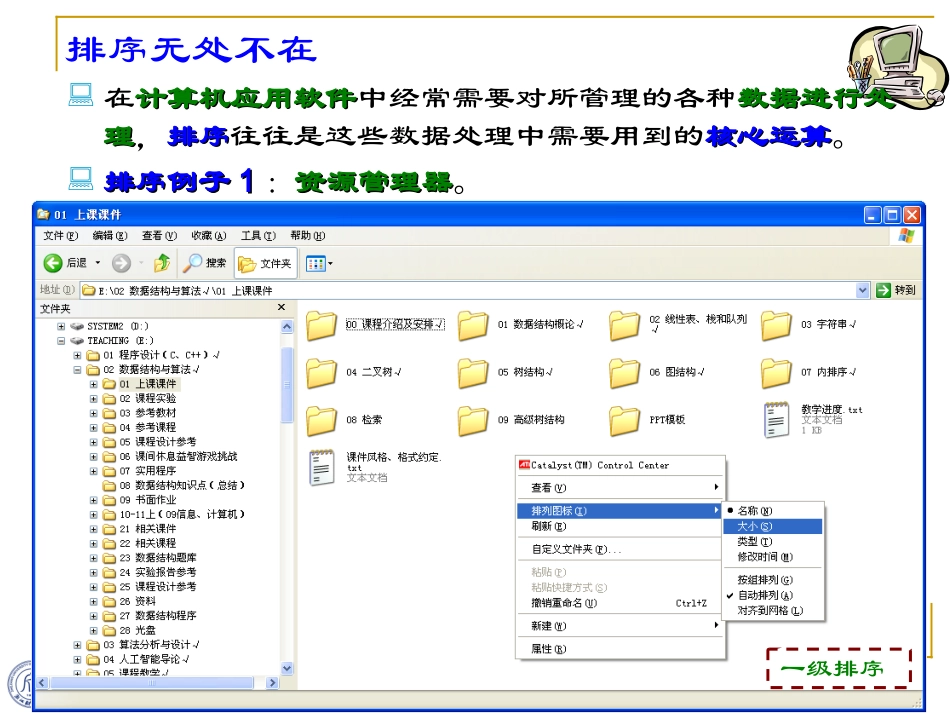The width and height of the screenshot is (950, 713).
Task: Open the 工具 menu
Action: click(x=258, y=236)
